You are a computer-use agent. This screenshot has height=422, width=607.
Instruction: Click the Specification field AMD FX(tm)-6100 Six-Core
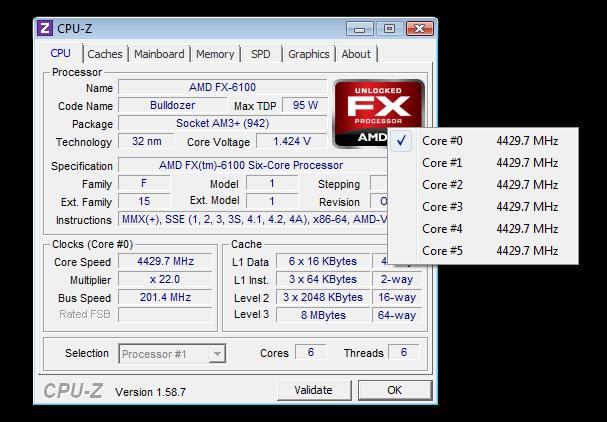pyautogui.click(x=253, y=165)
